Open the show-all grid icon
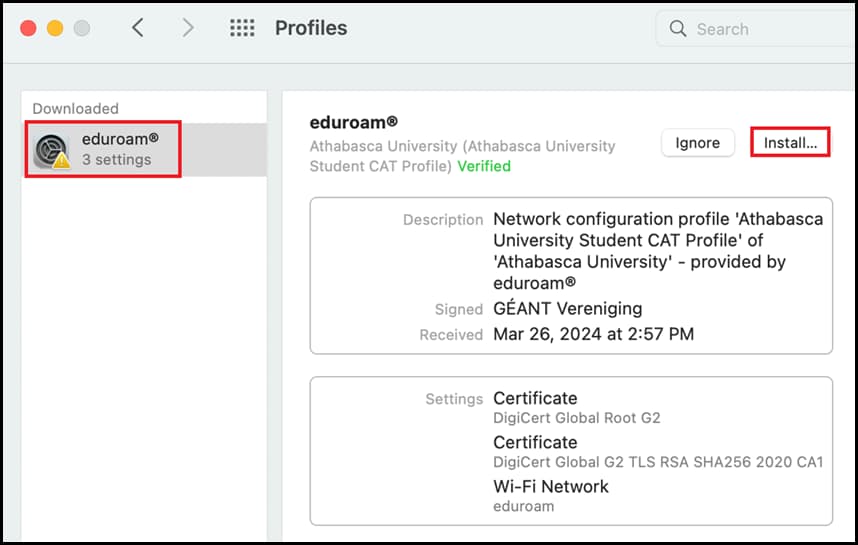 [x=242, y=27]
